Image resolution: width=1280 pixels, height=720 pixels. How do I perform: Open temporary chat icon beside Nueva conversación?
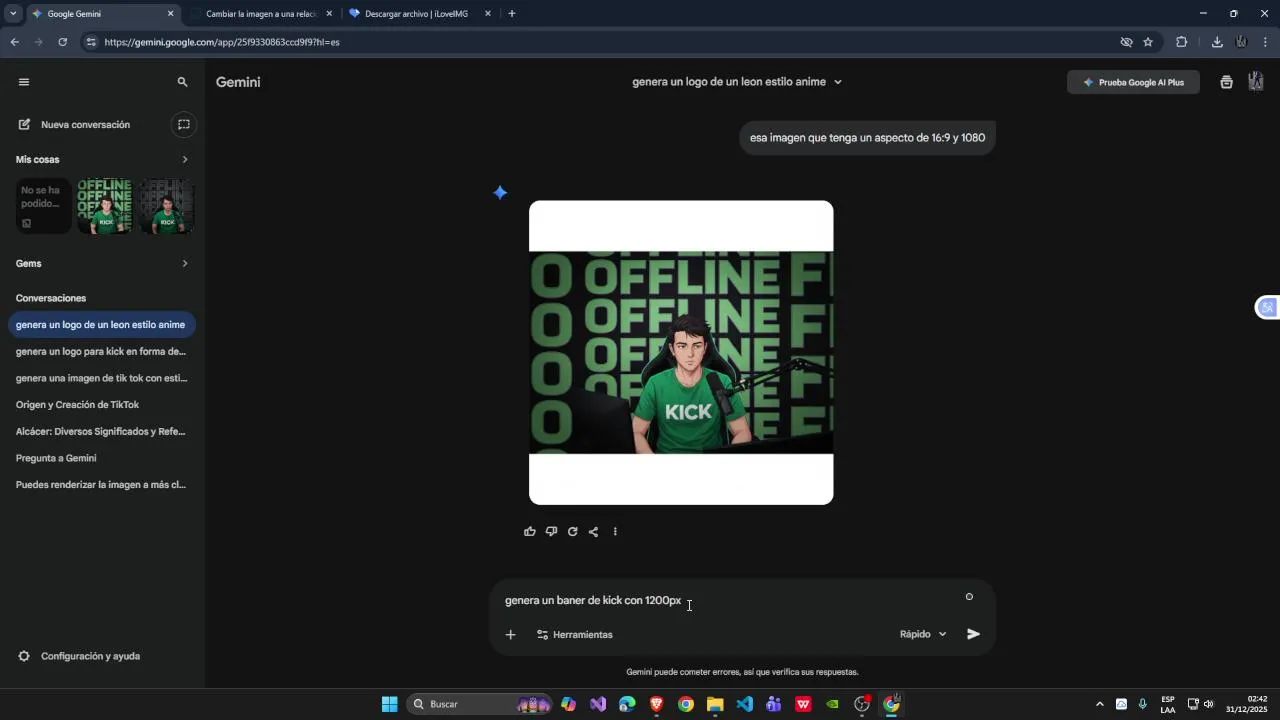click(183, 124)
